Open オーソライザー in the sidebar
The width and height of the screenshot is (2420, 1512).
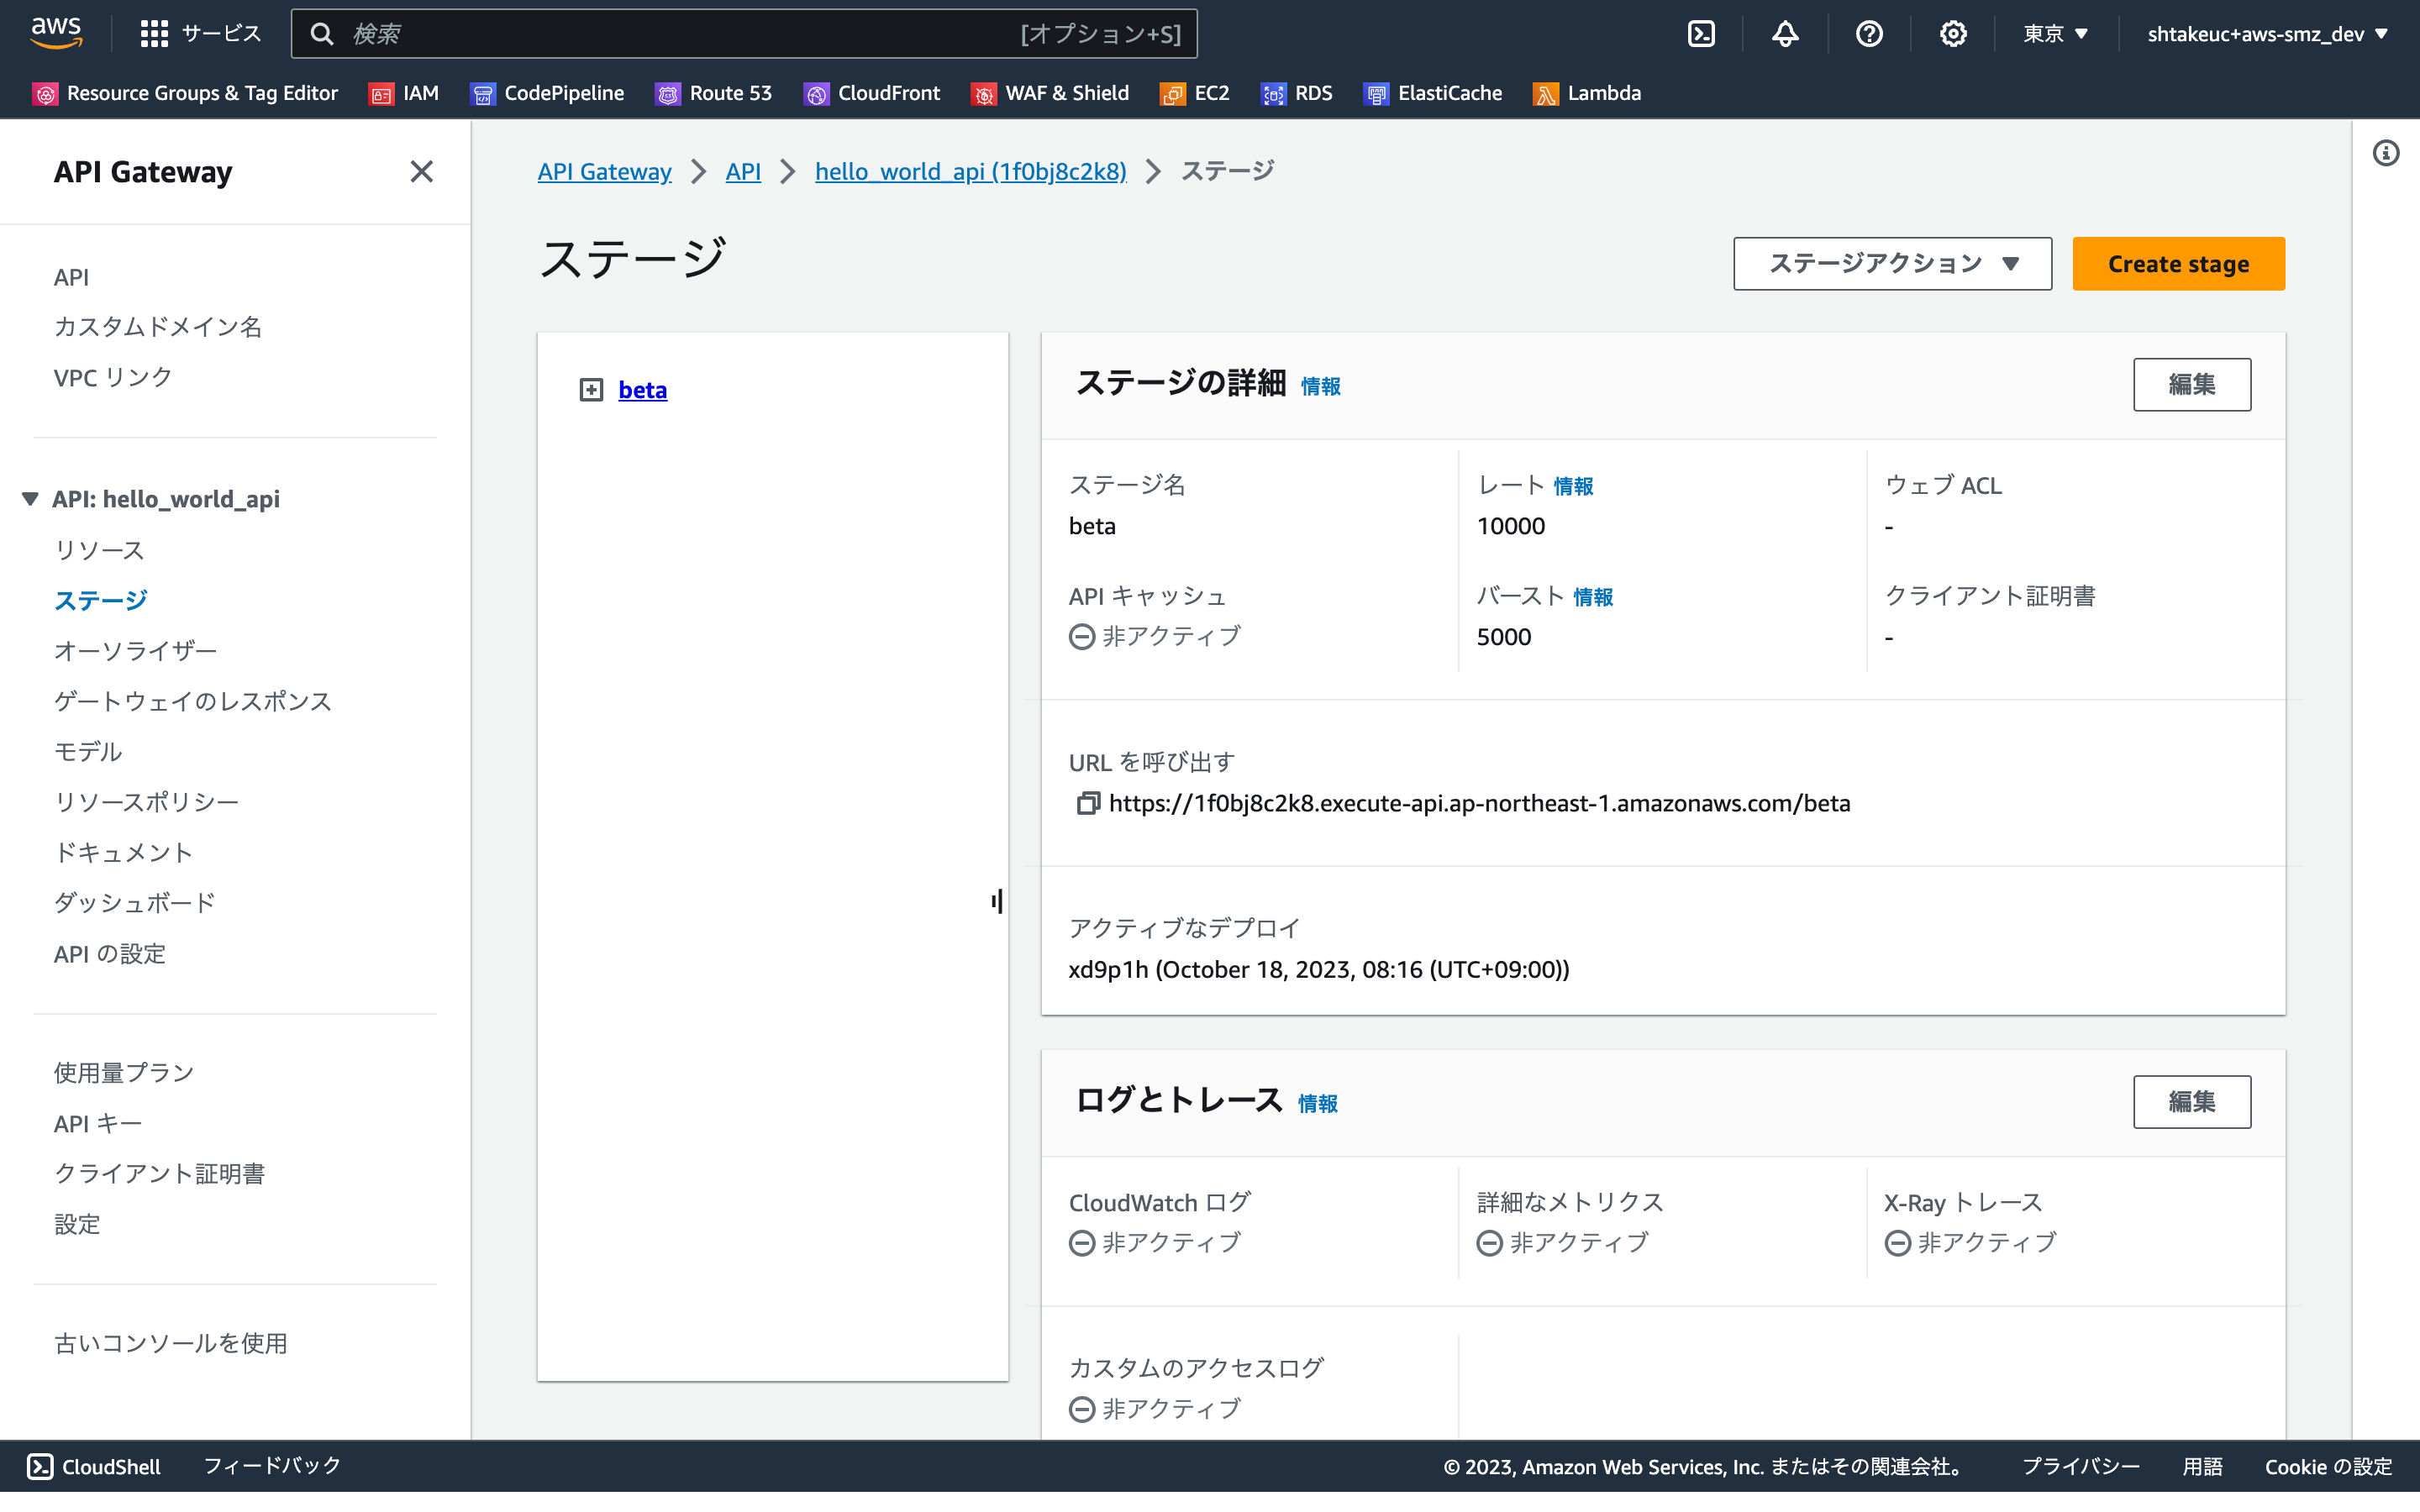(135, 651)
